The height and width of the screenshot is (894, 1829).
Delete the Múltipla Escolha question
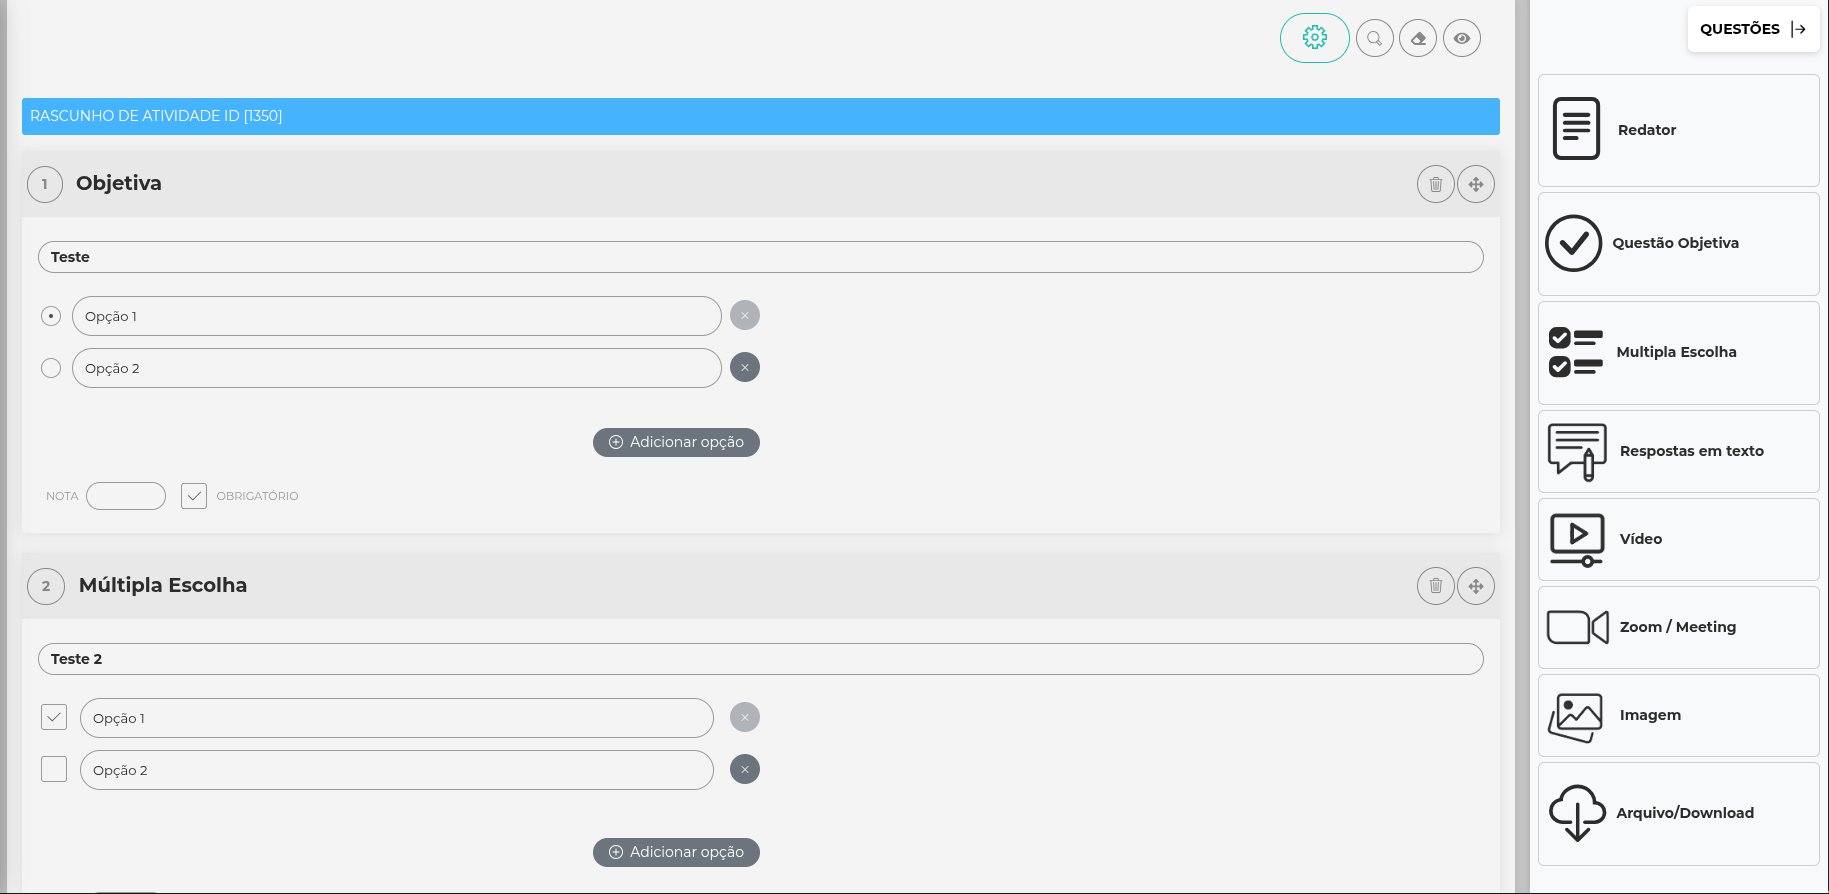(x=1435, y=586)
